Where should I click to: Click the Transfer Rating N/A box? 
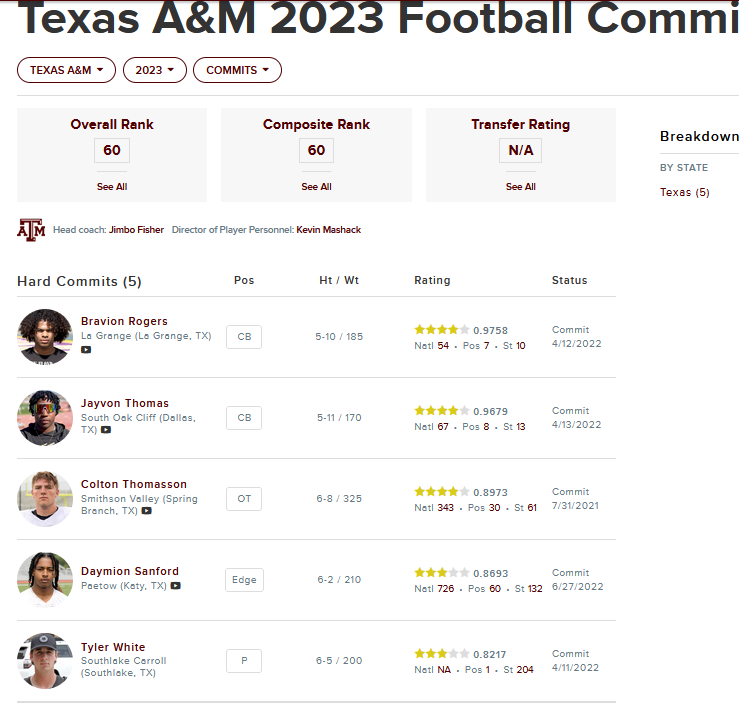520,151
